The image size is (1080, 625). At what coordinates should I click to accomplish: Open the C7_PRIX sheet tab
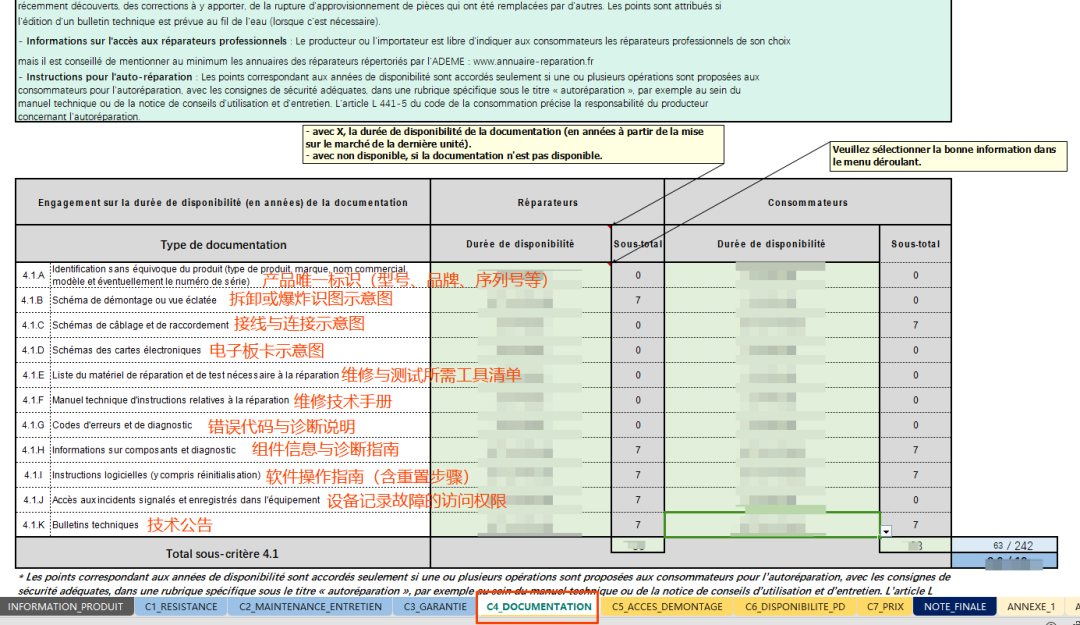pos(884,606)
